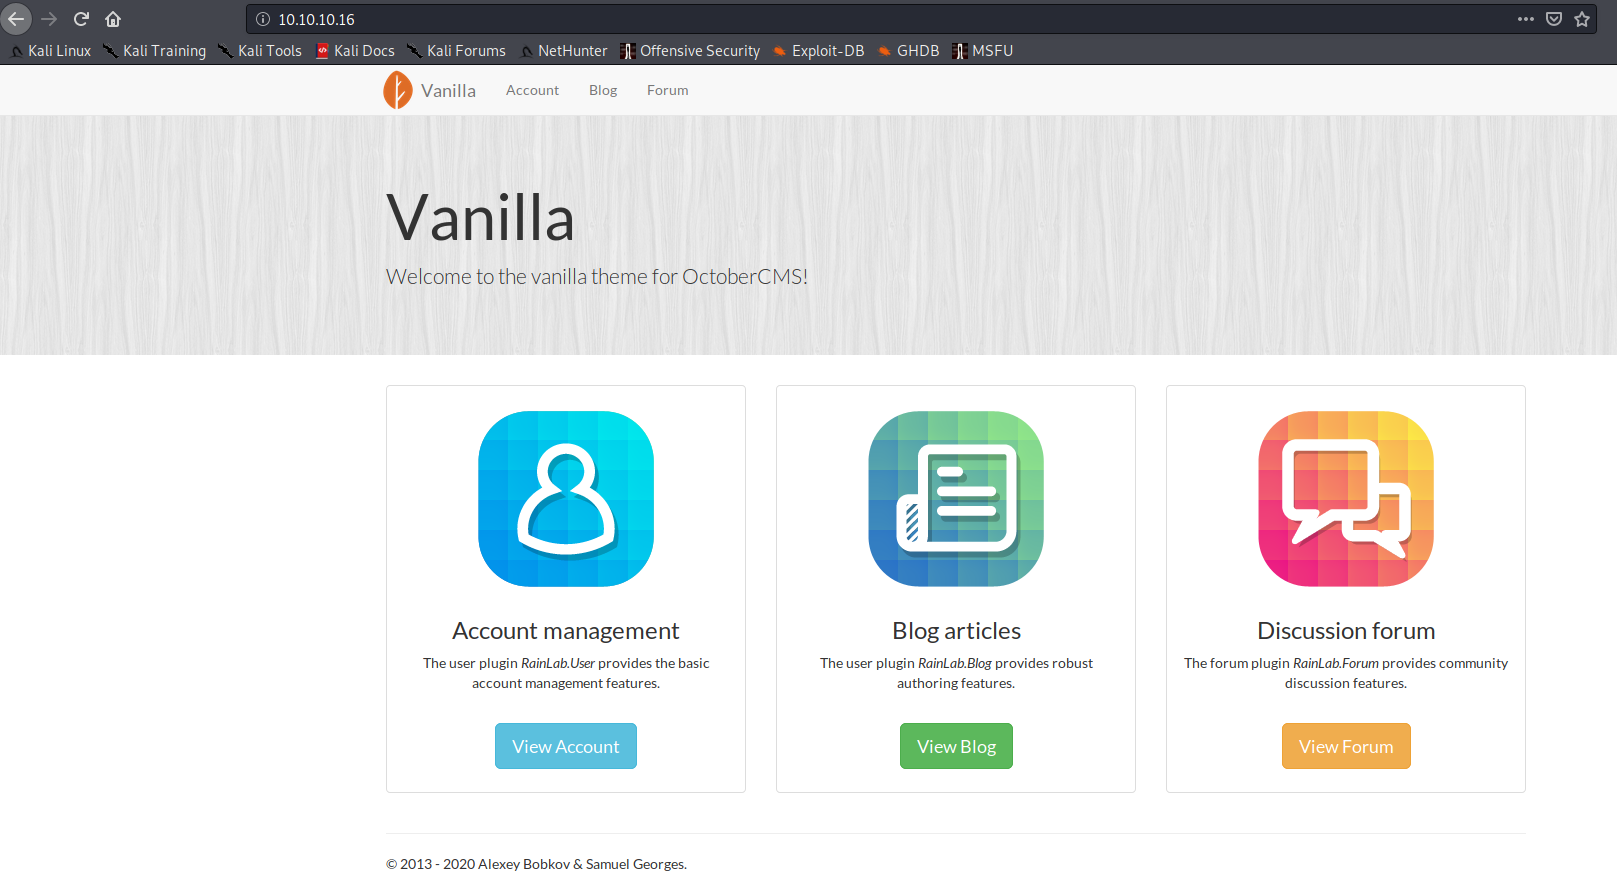1617x893 pixels.
Task: Open the Forum navigation menu item
Action: 667,90
